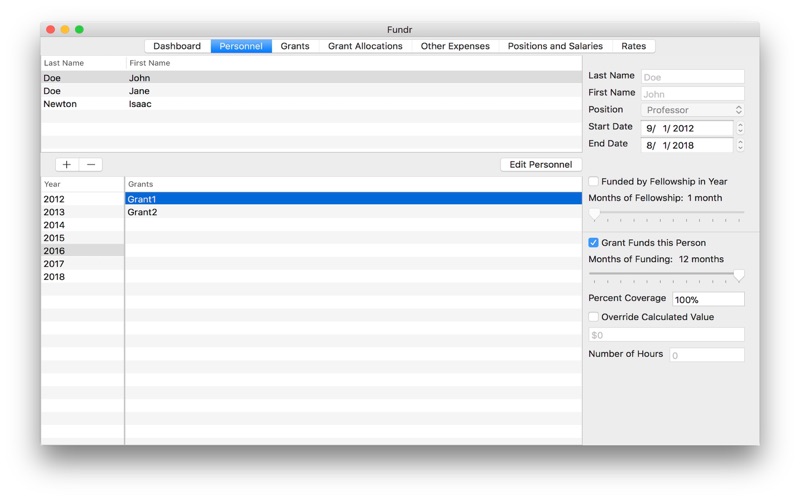Click the Number of Hours field
Screen dimensions: 800x500
tap(707, 355)
